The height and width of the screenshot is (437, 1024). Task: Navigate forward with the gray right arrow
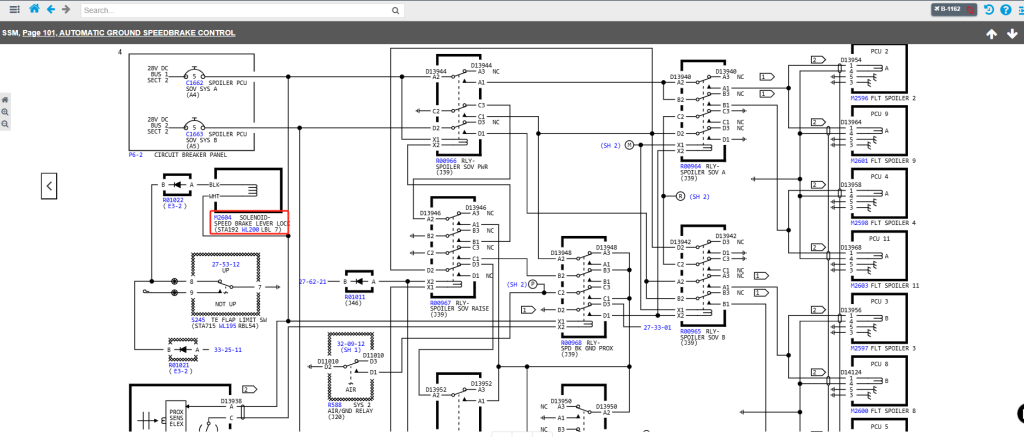pos(65,10)
